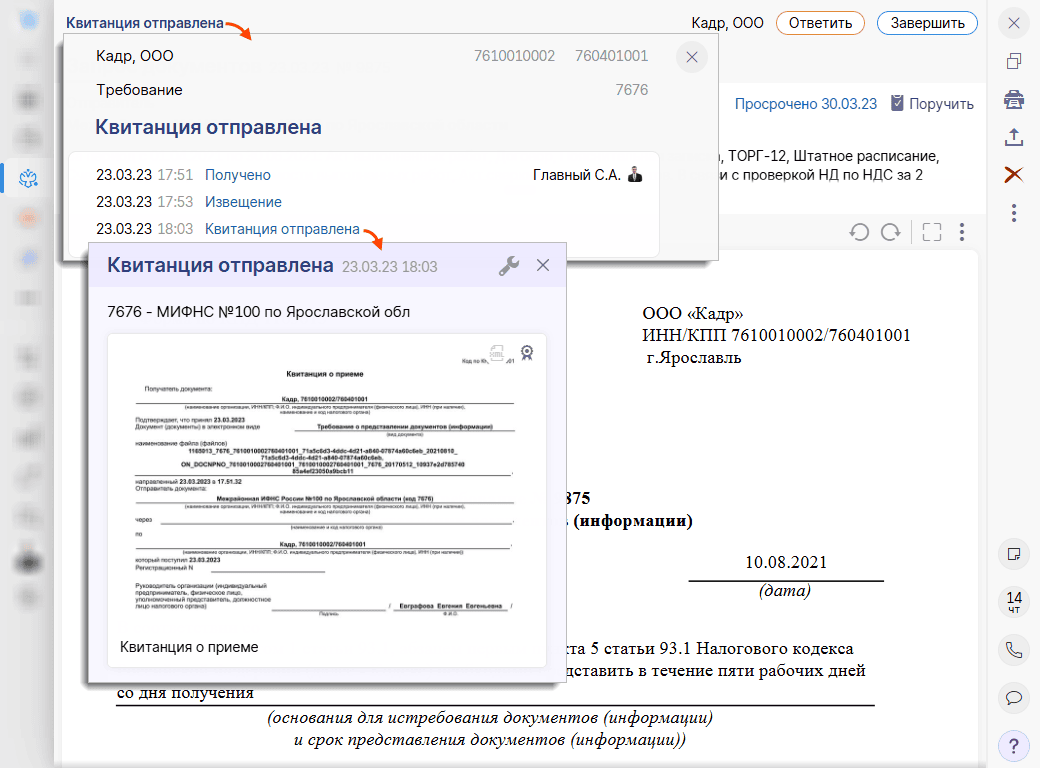The image size is (1040, 768).
Task: Click the signature certificate ribbon icon
Action: (527, 352)
